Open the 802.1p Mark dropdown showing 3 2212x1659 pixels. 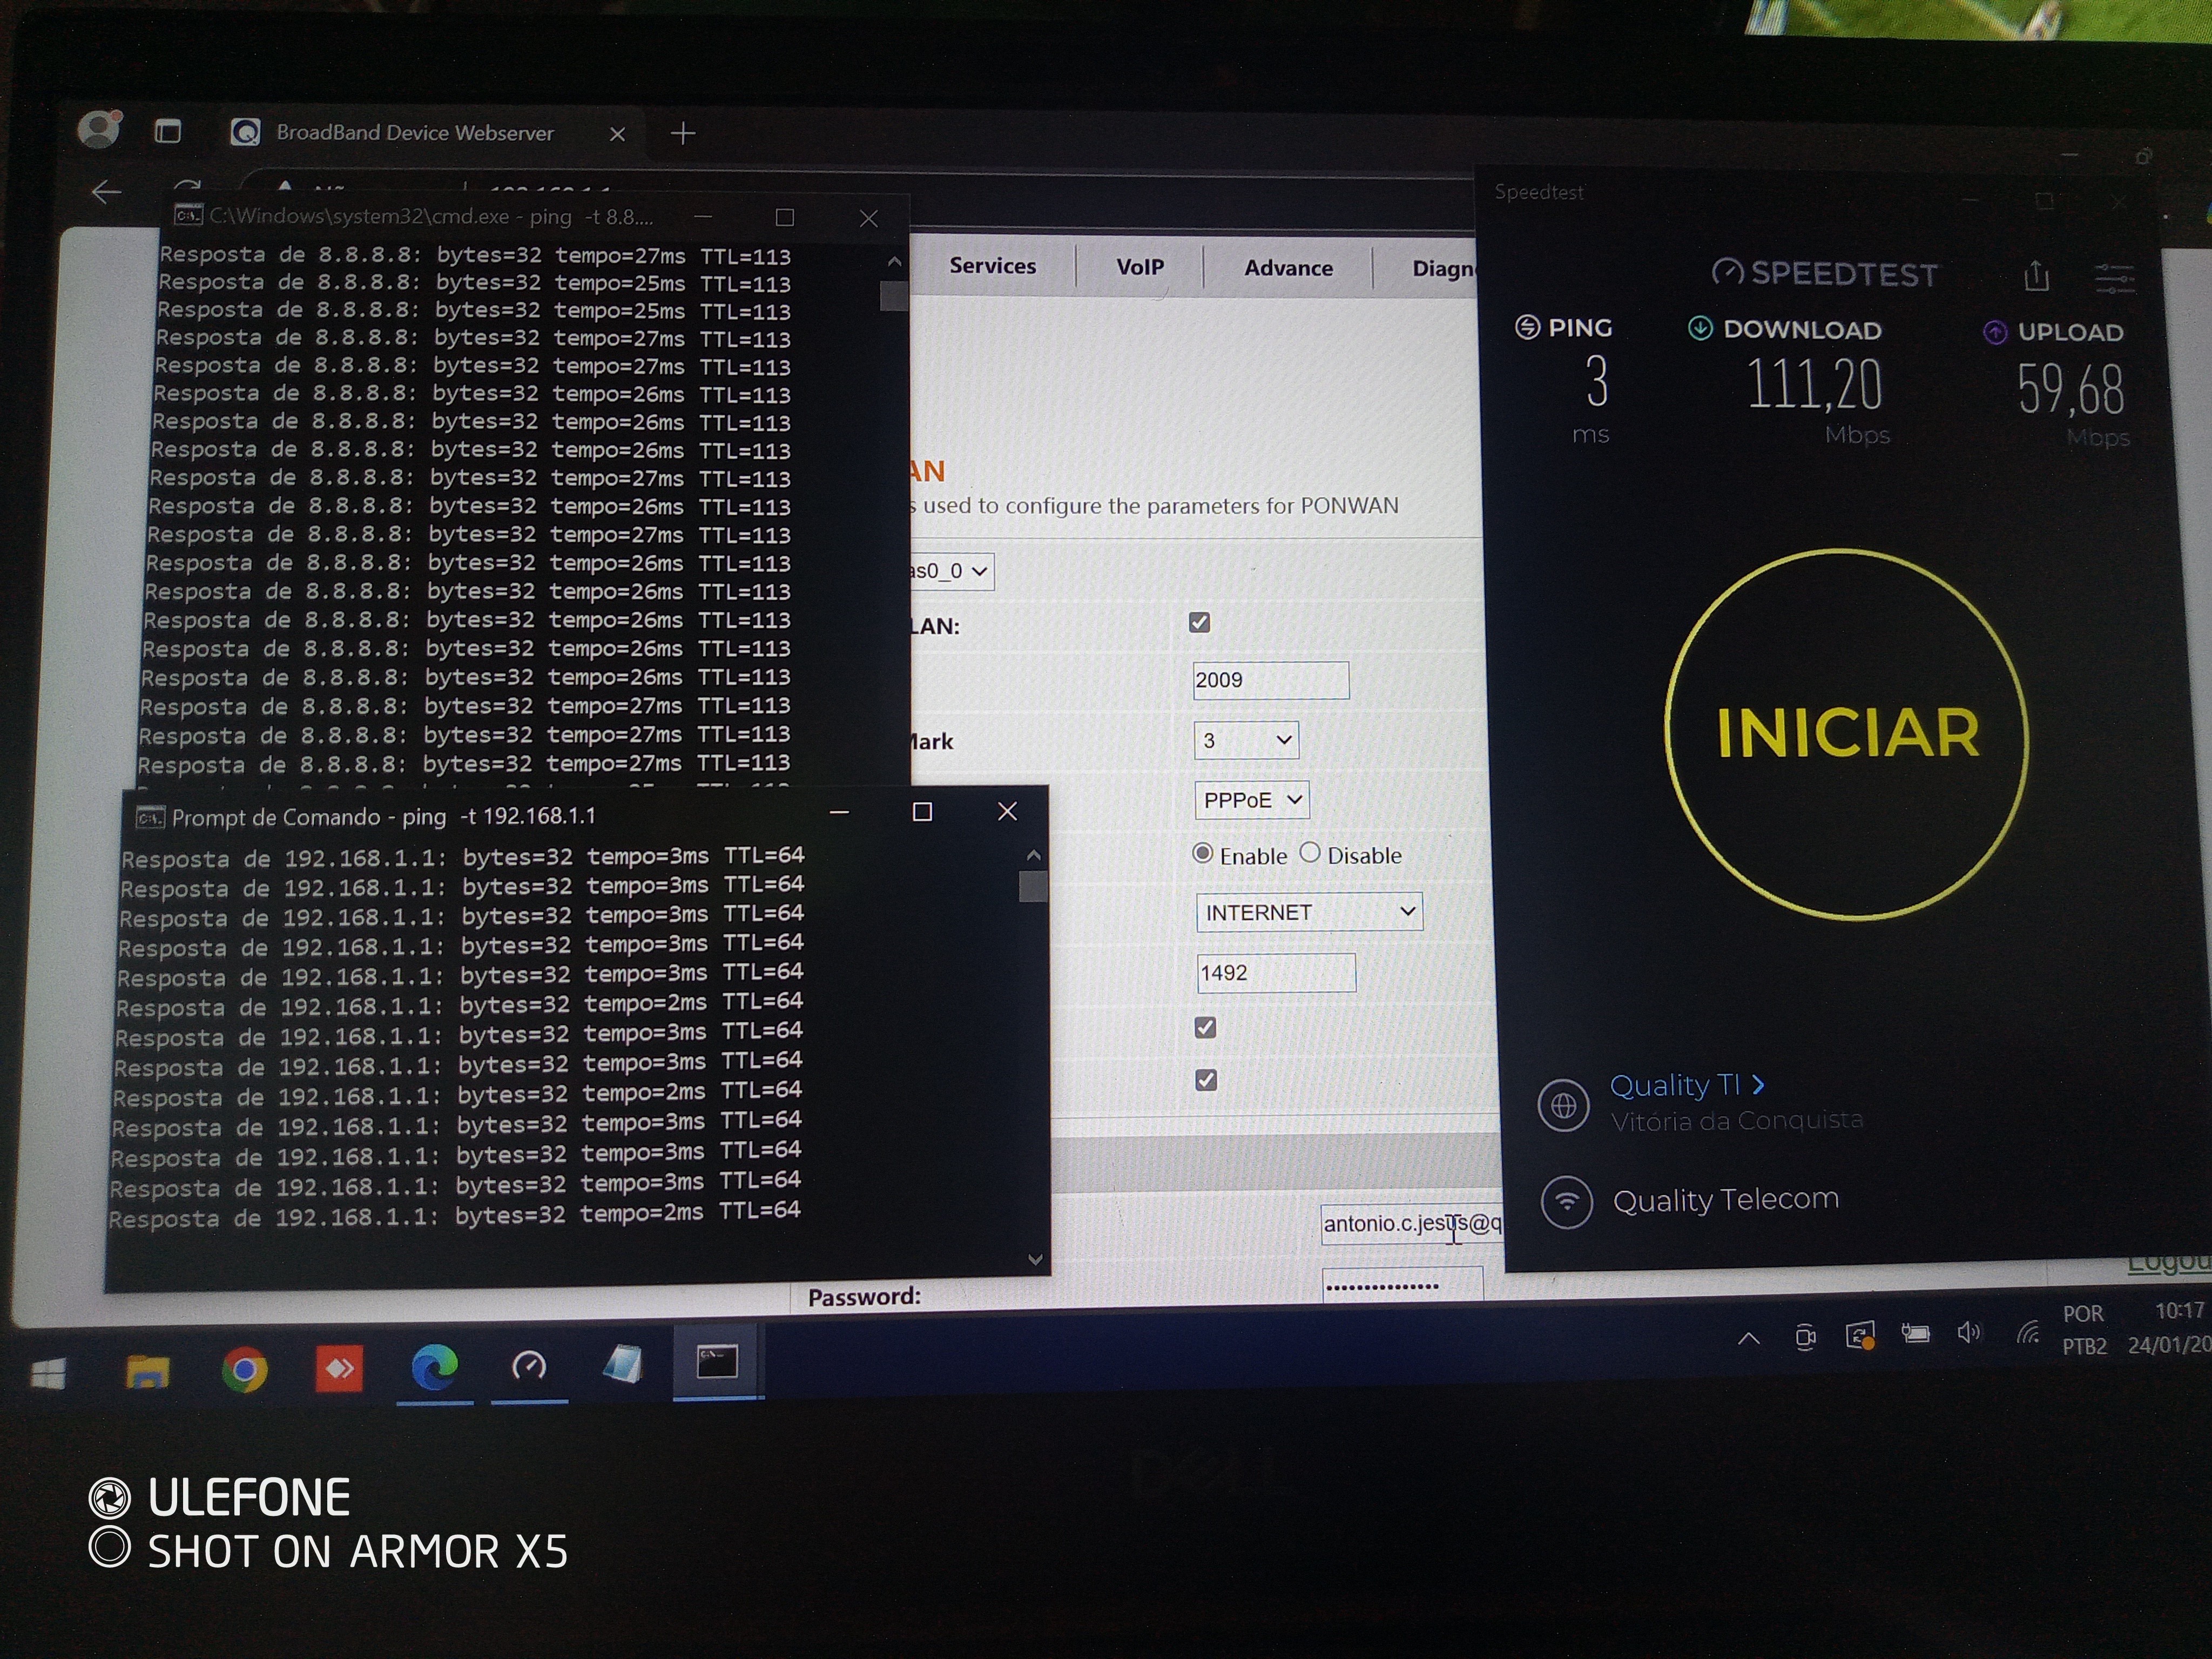[x=1245, y=740]
